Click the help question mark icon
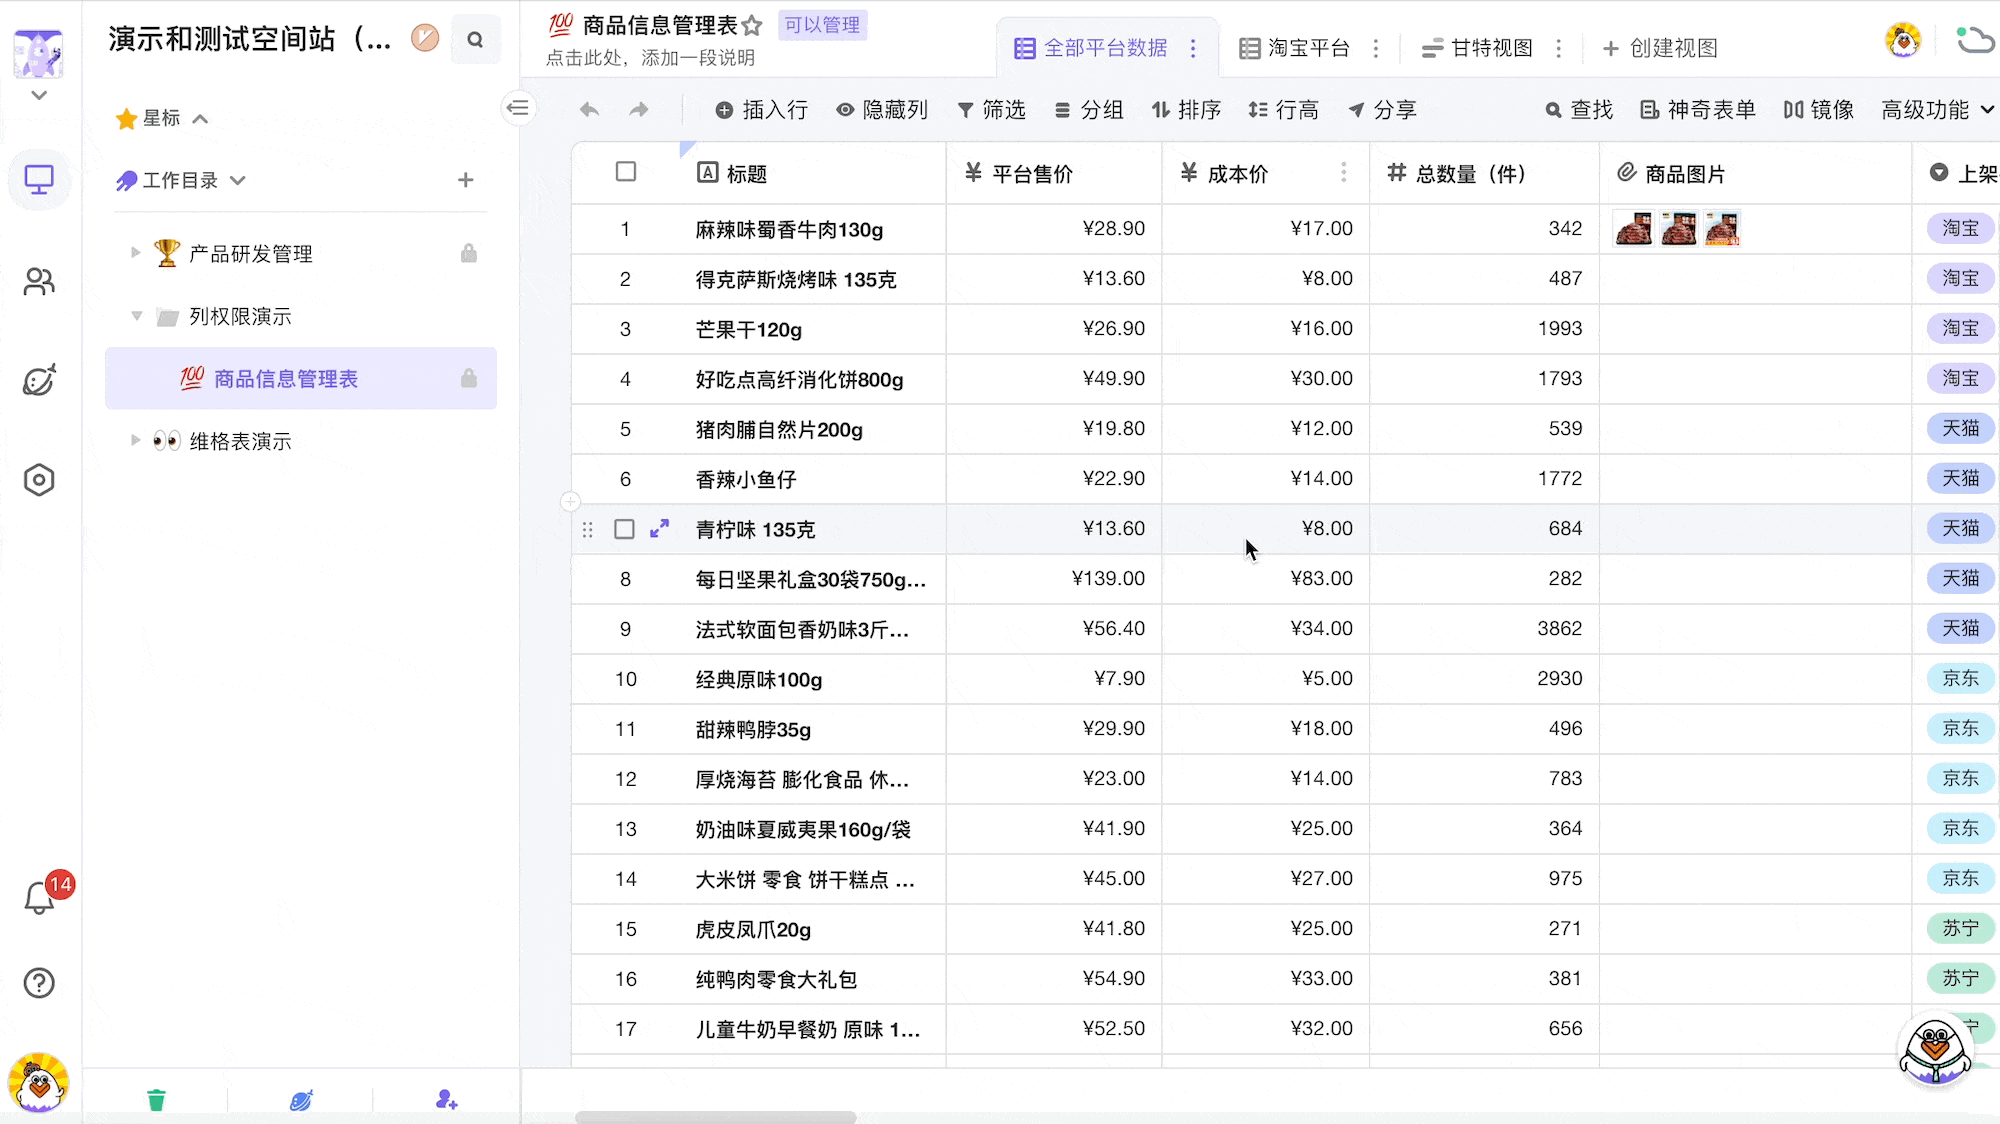Viewport: 2000px width, 1124px height. tap(39, 983)
